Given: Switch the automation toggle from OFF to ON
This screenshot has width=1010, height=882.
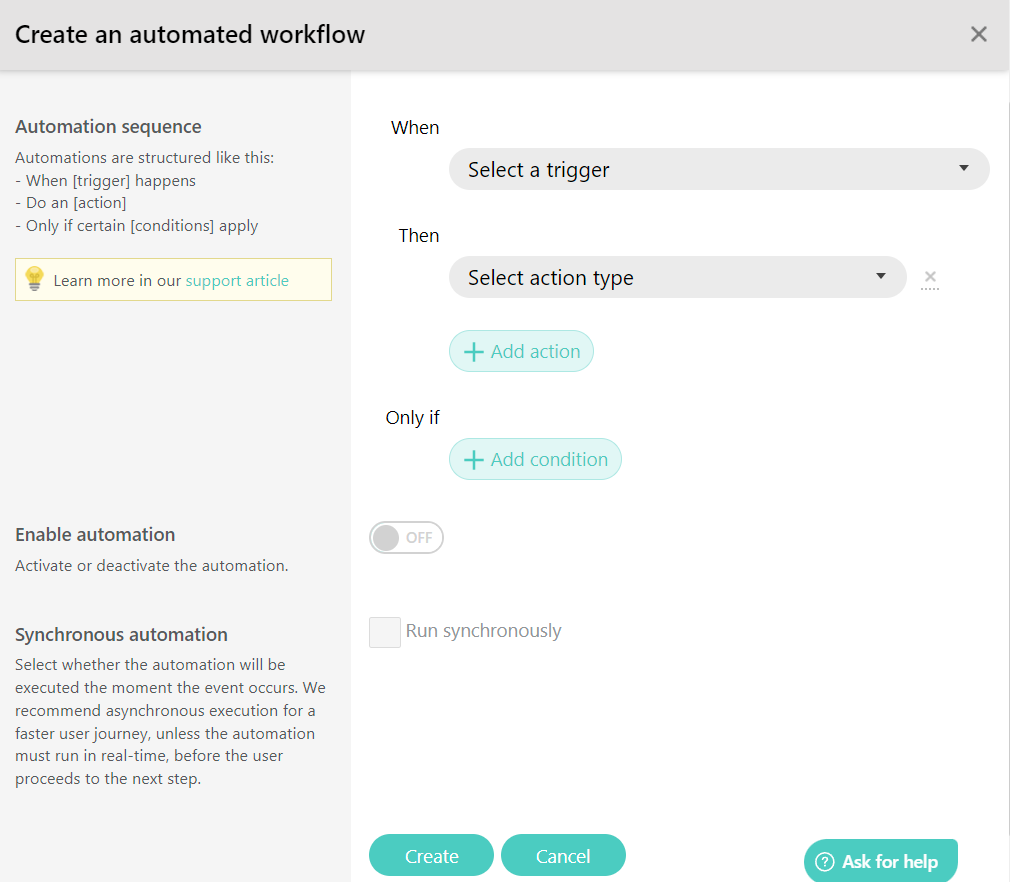Looking at the screenshot, I should tap(406, 537).
